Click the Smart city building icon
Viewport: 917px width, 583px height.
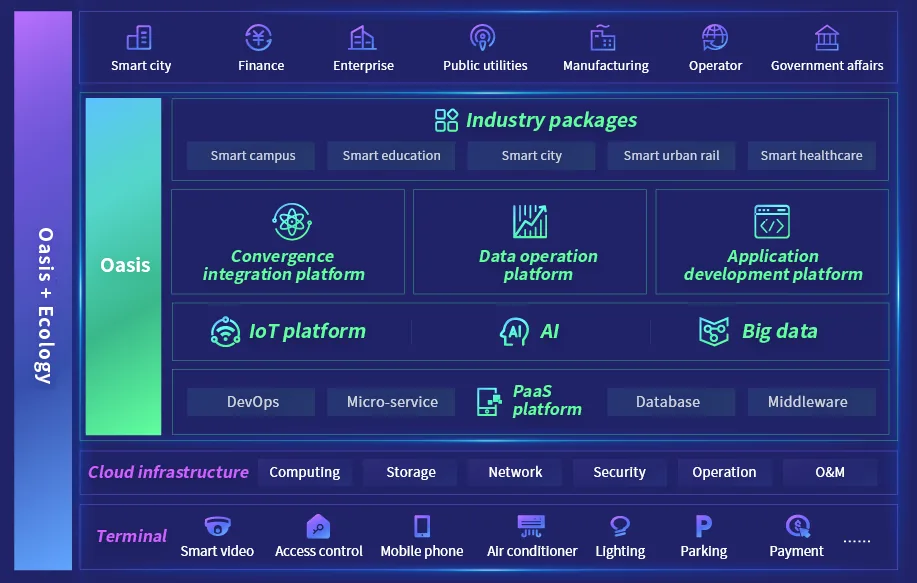pyautogui.click(x=139, y=38)
